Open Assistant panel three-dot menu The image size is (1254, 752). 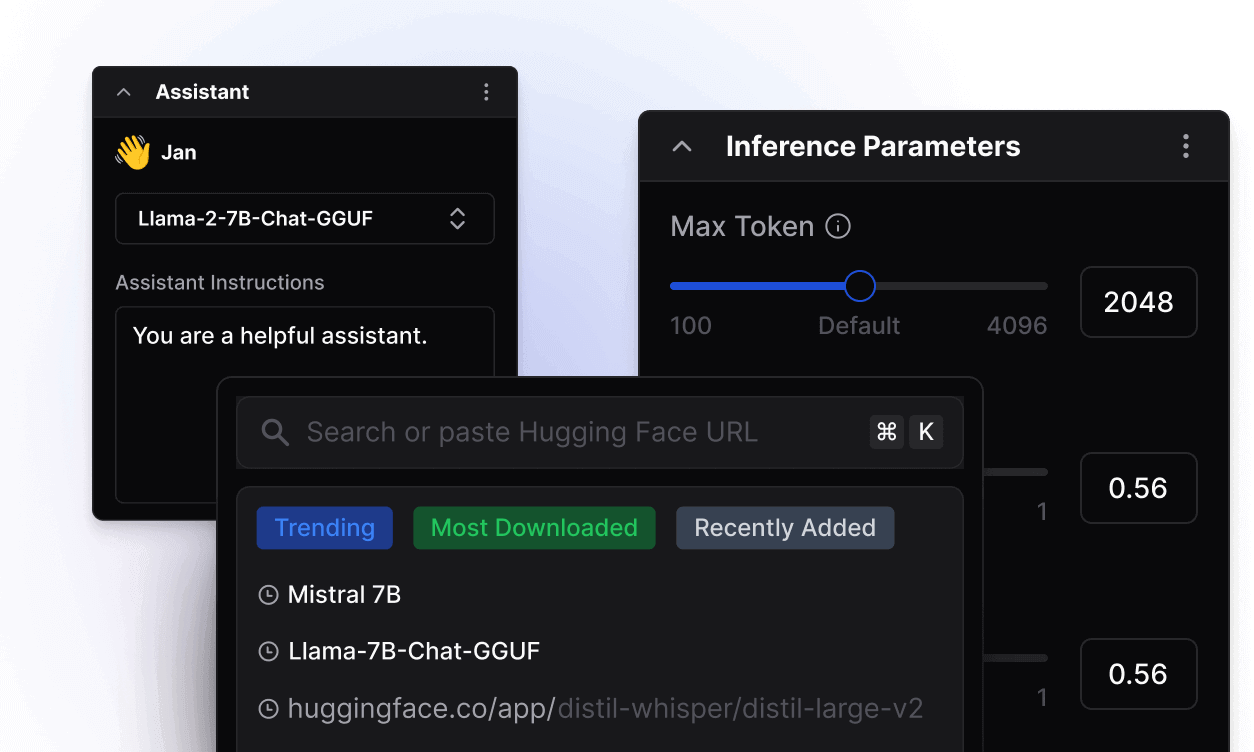[x=486, y=92]
